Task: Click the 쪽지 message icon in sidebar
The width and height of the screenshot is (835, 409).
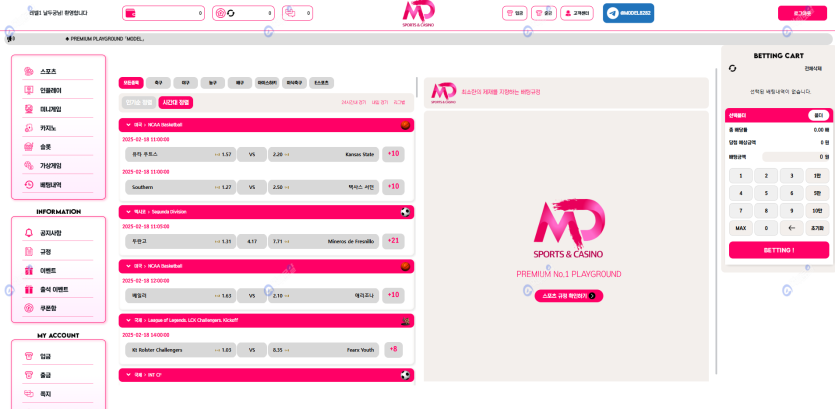Action: (x=29, y=394)
